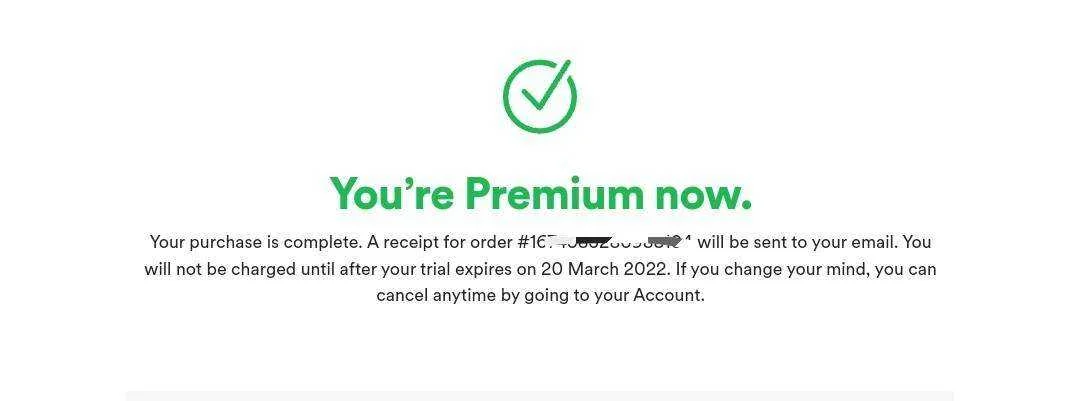Click the partially hidden order number

pyautogui.click(x=604, y=243)
